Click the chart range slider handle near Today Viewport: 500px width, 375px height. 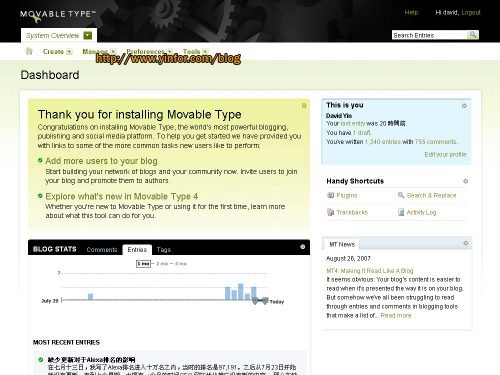[x=265, y=301]
